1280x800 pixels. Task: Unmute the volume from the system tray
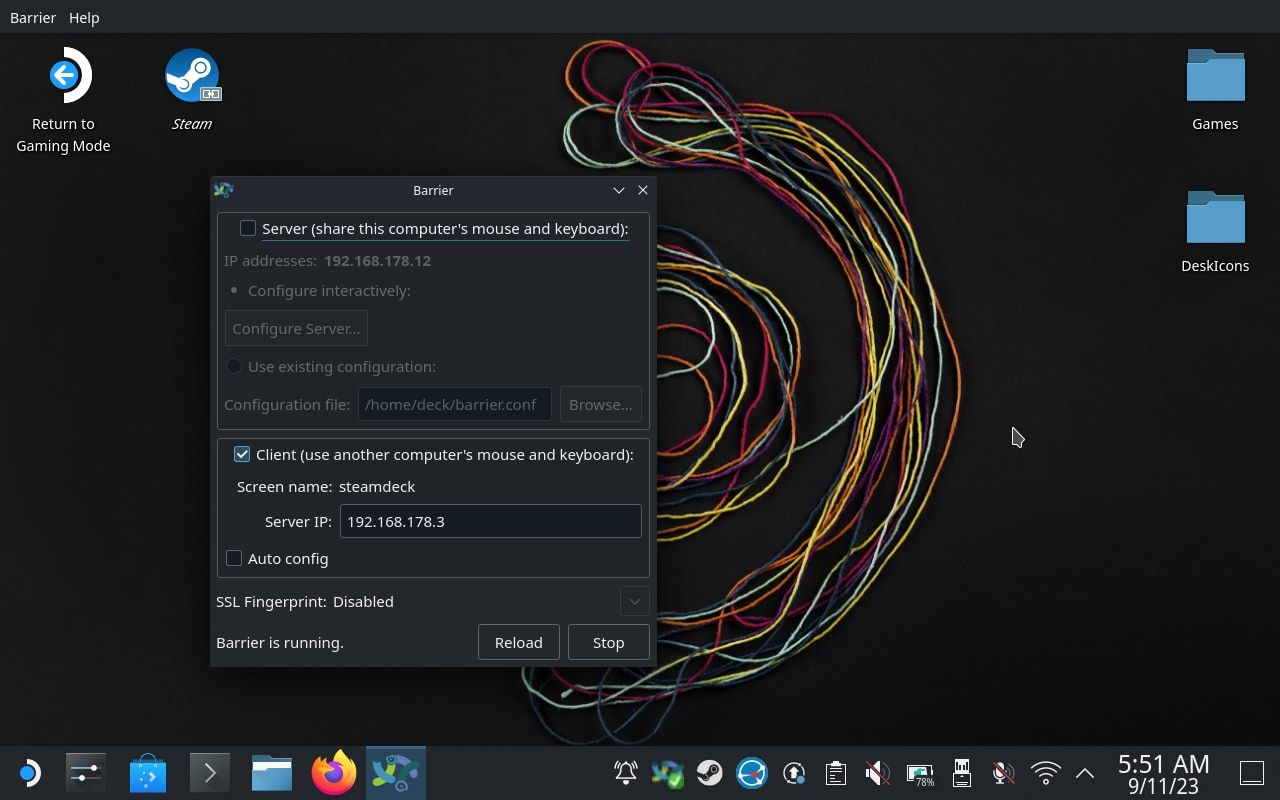(x=877, y=772)
